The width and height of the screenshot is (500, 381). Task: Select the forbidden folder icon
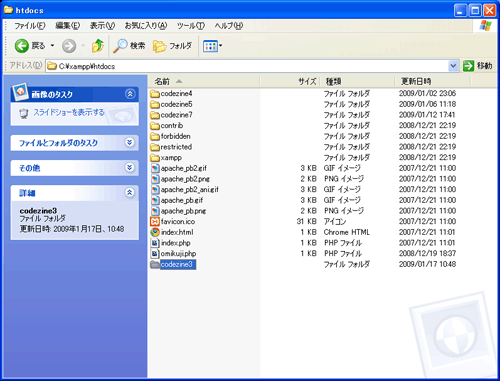click(x=155, y=136)
